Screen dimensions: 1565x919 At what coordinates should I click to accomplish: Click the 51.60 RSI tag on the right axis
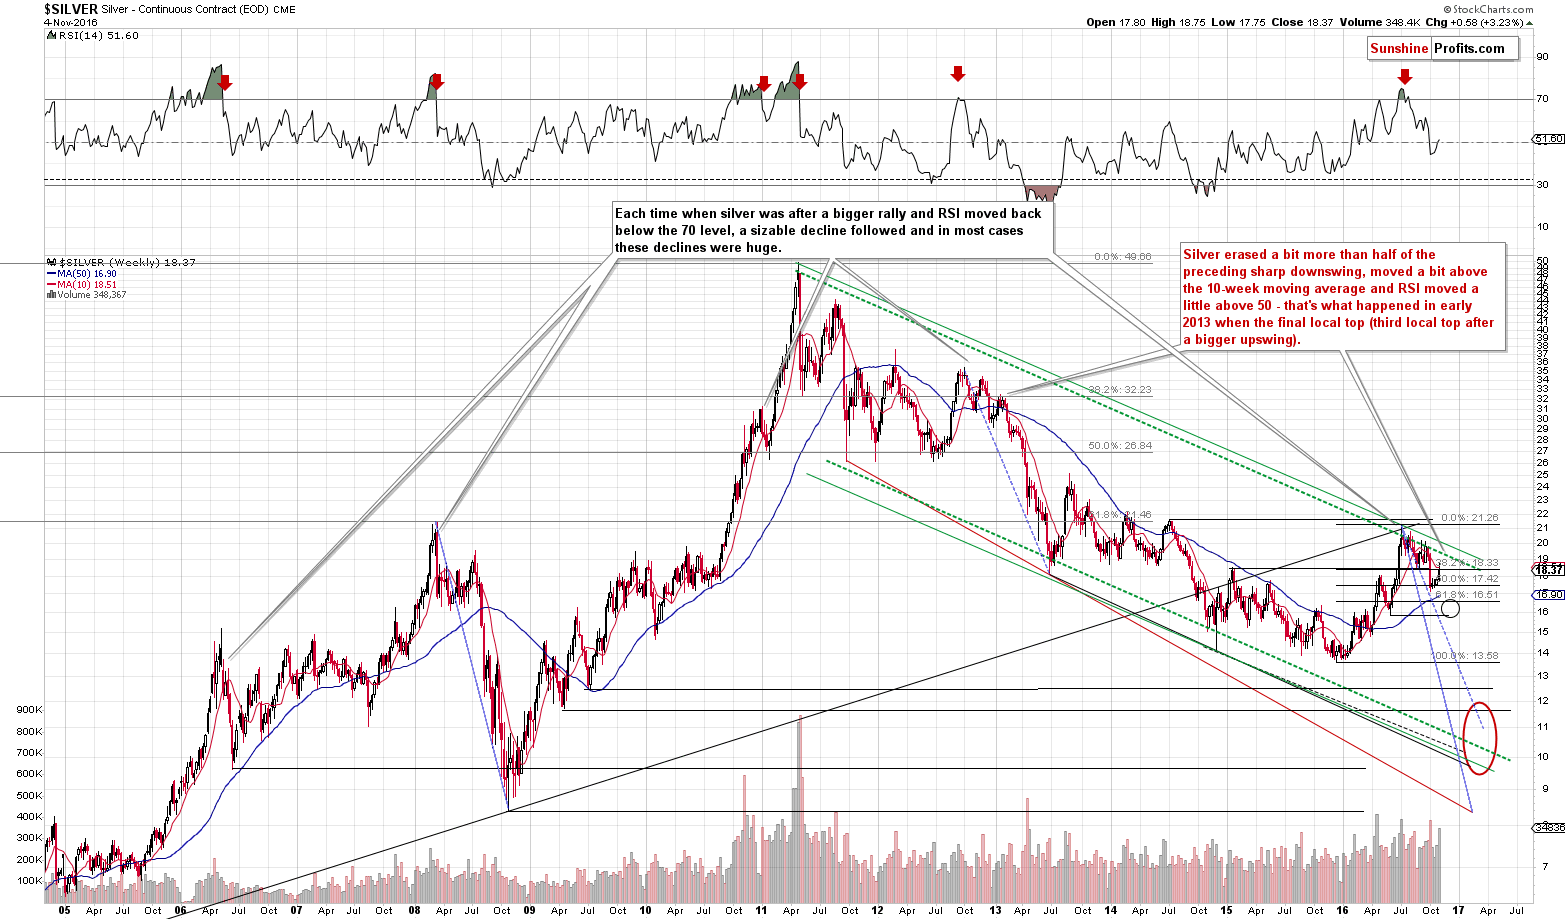[1547, 140]
